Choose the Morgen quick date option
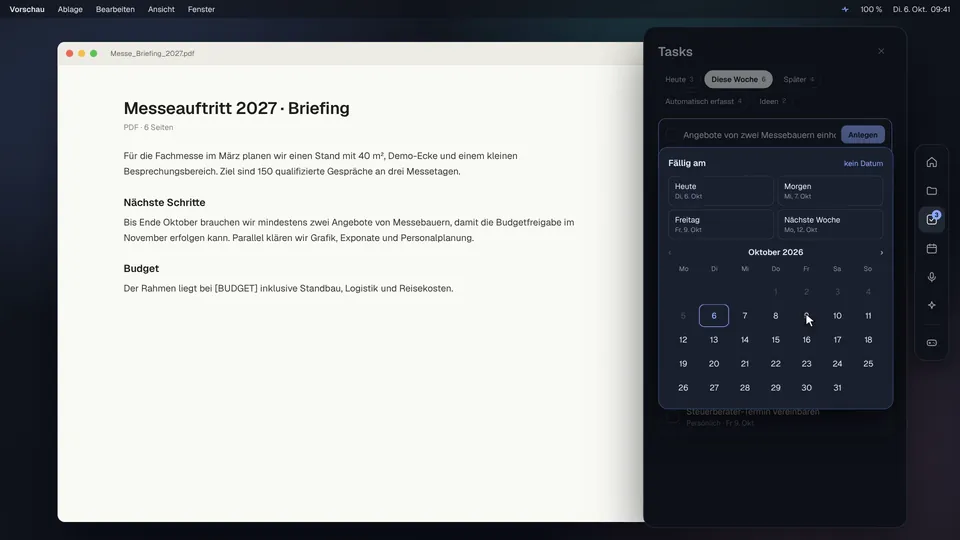This screenshot has width=960, height=540. 830,191
